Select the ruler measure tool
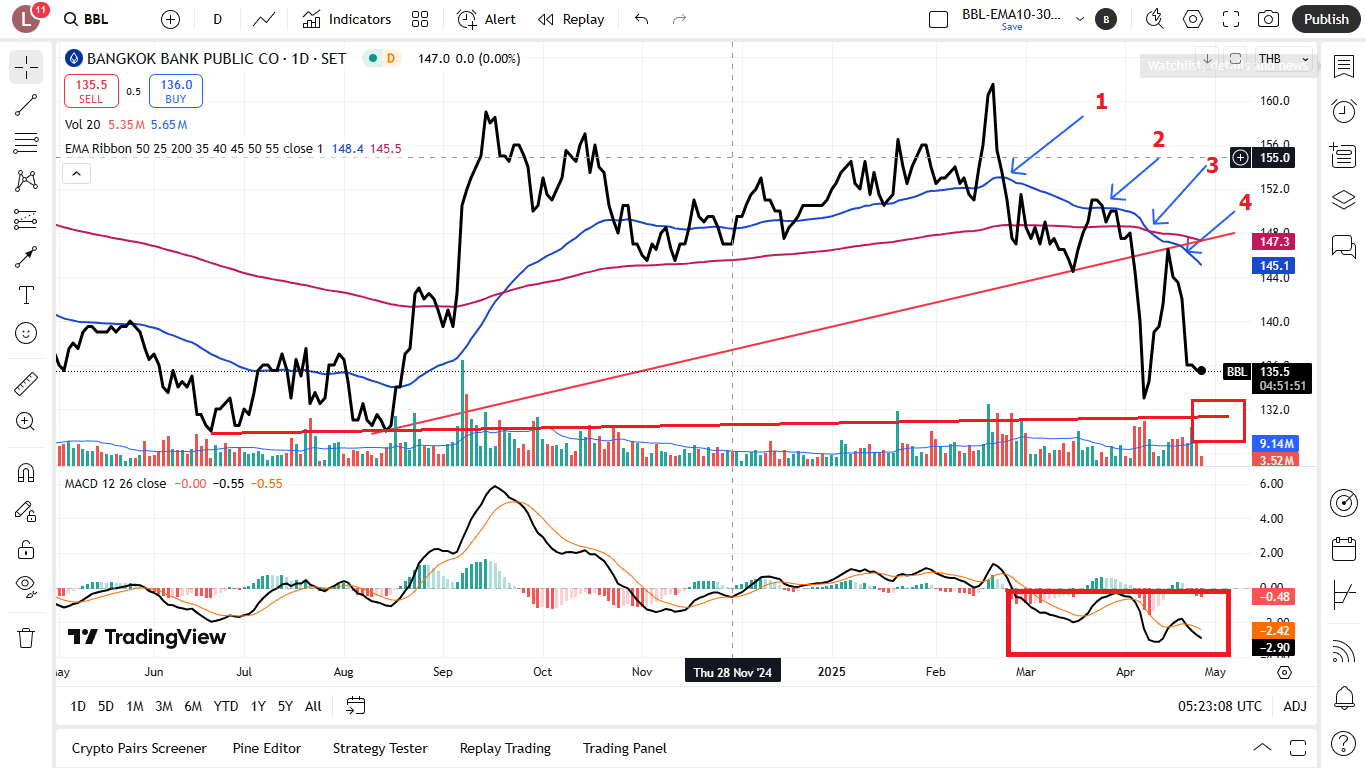1366x768 pixels. (26, 383)
